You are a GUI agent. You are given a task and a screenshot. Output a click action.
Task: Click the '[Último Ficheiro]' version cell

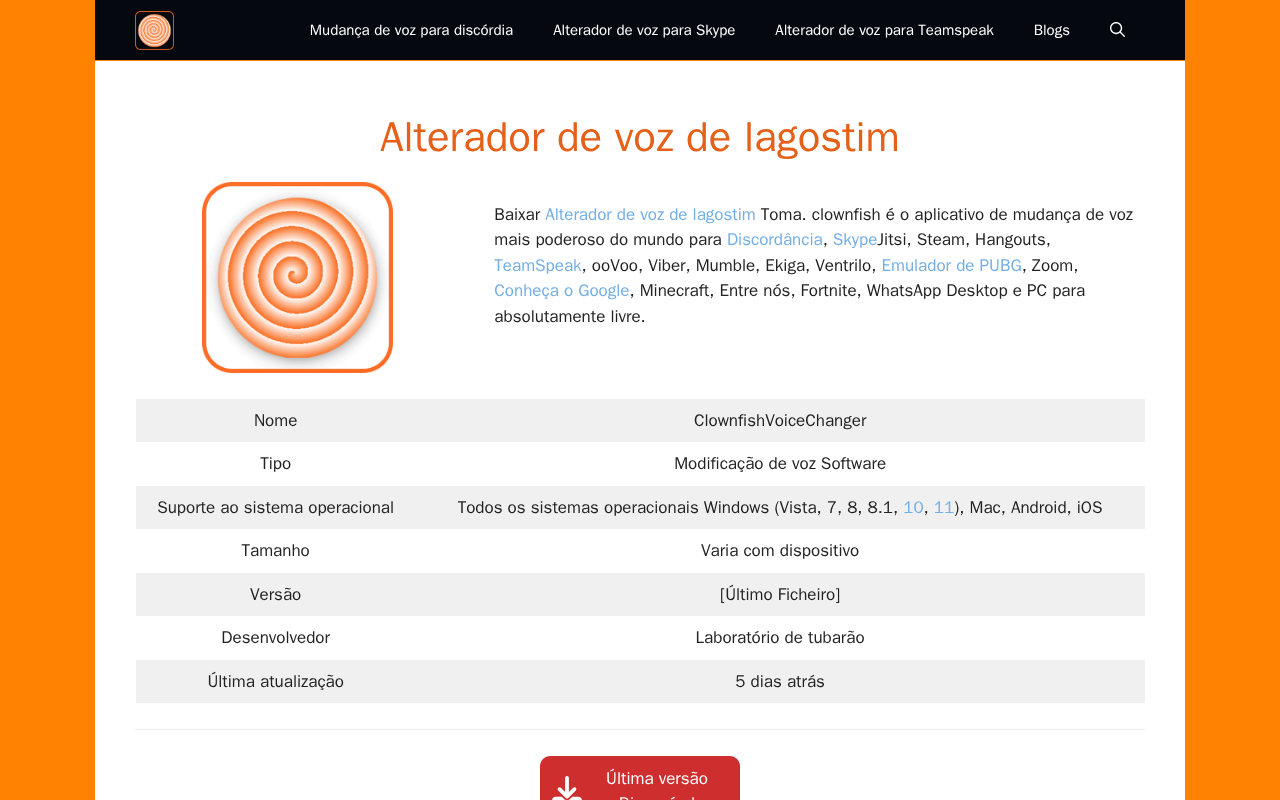click(780, 595)
